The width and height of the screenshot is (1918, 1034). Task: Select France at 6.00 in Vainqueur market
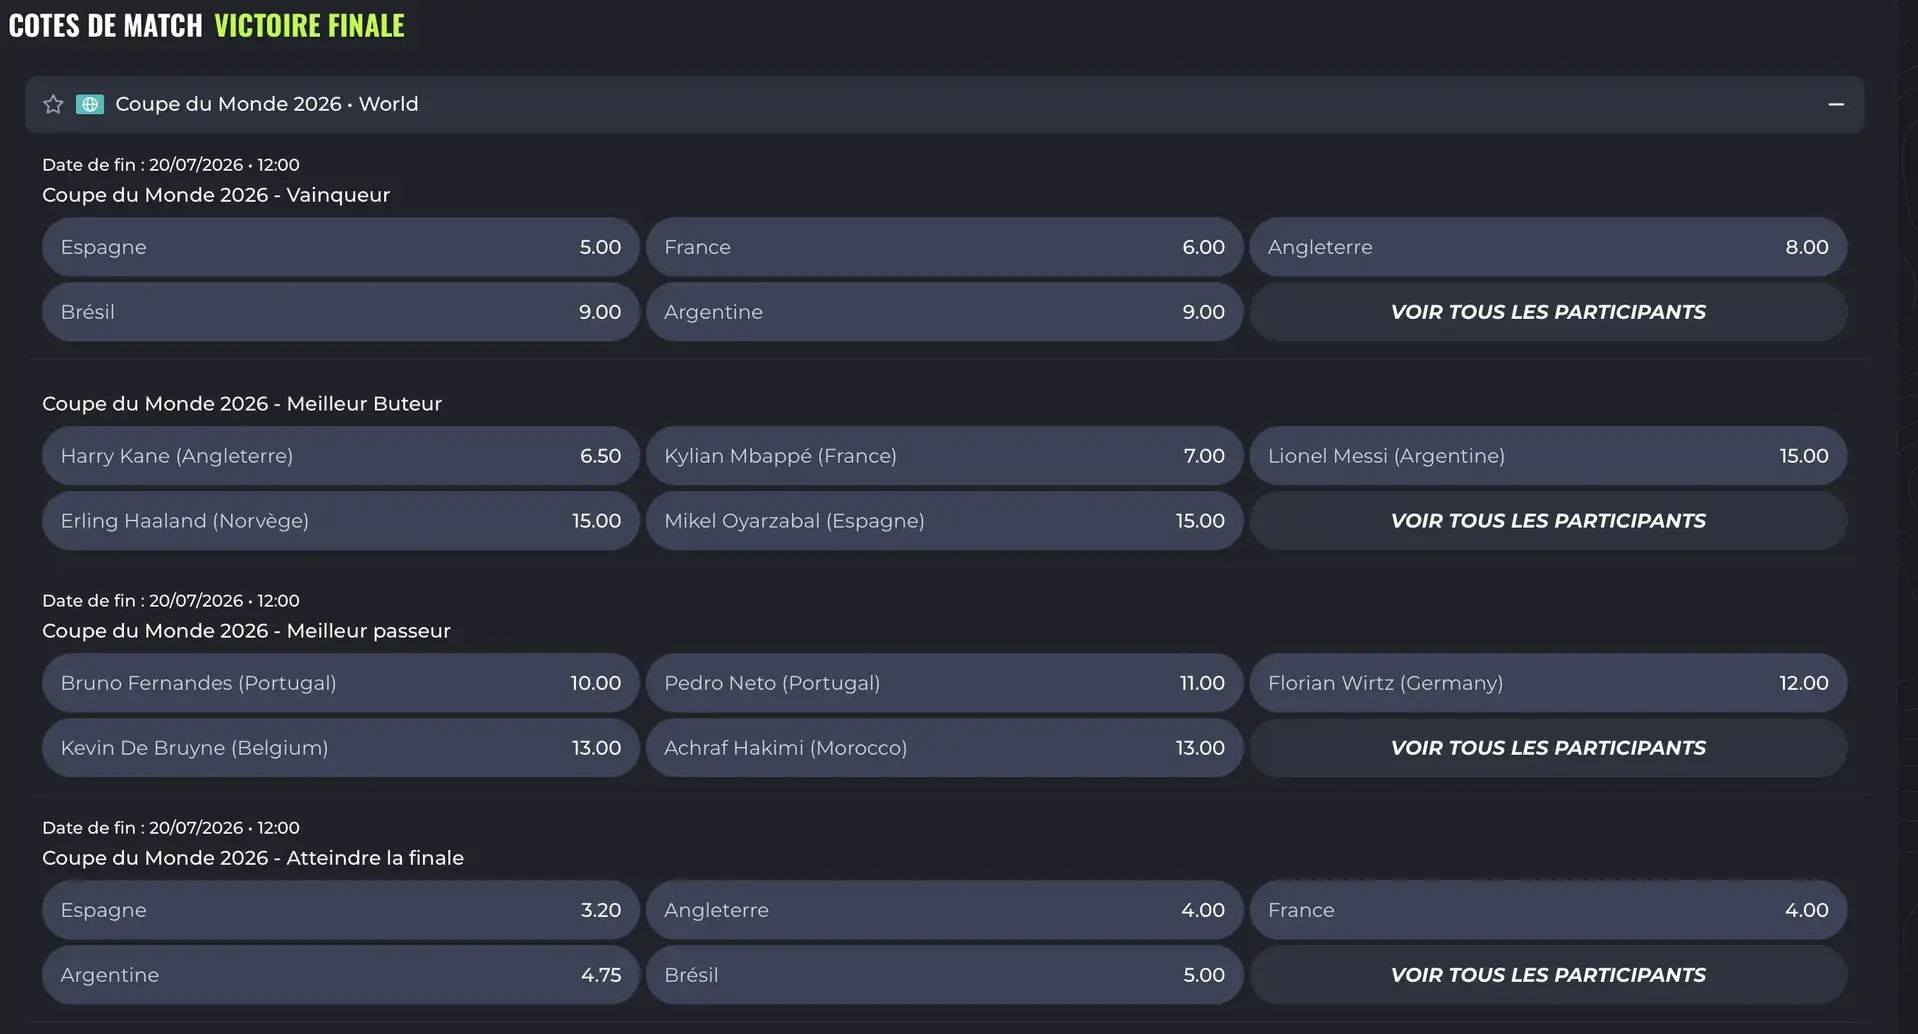[x=944, y=247]
